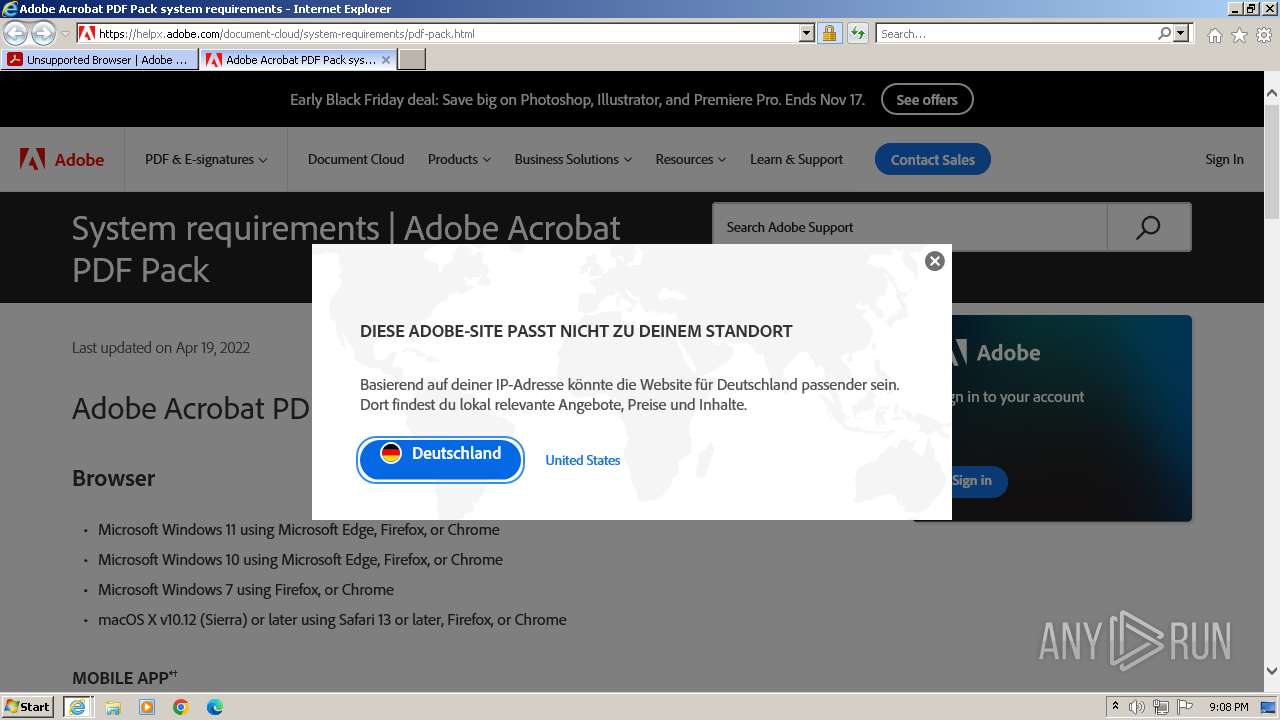Switch to Unsupported Browser tab
This screenshot has width=1280, height=720.
(99, 60)
